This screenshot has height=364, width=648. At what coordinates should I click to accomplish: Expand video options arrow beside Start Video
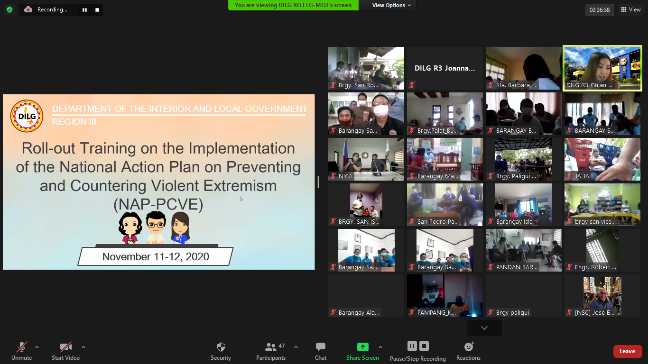tap(83, 347)
